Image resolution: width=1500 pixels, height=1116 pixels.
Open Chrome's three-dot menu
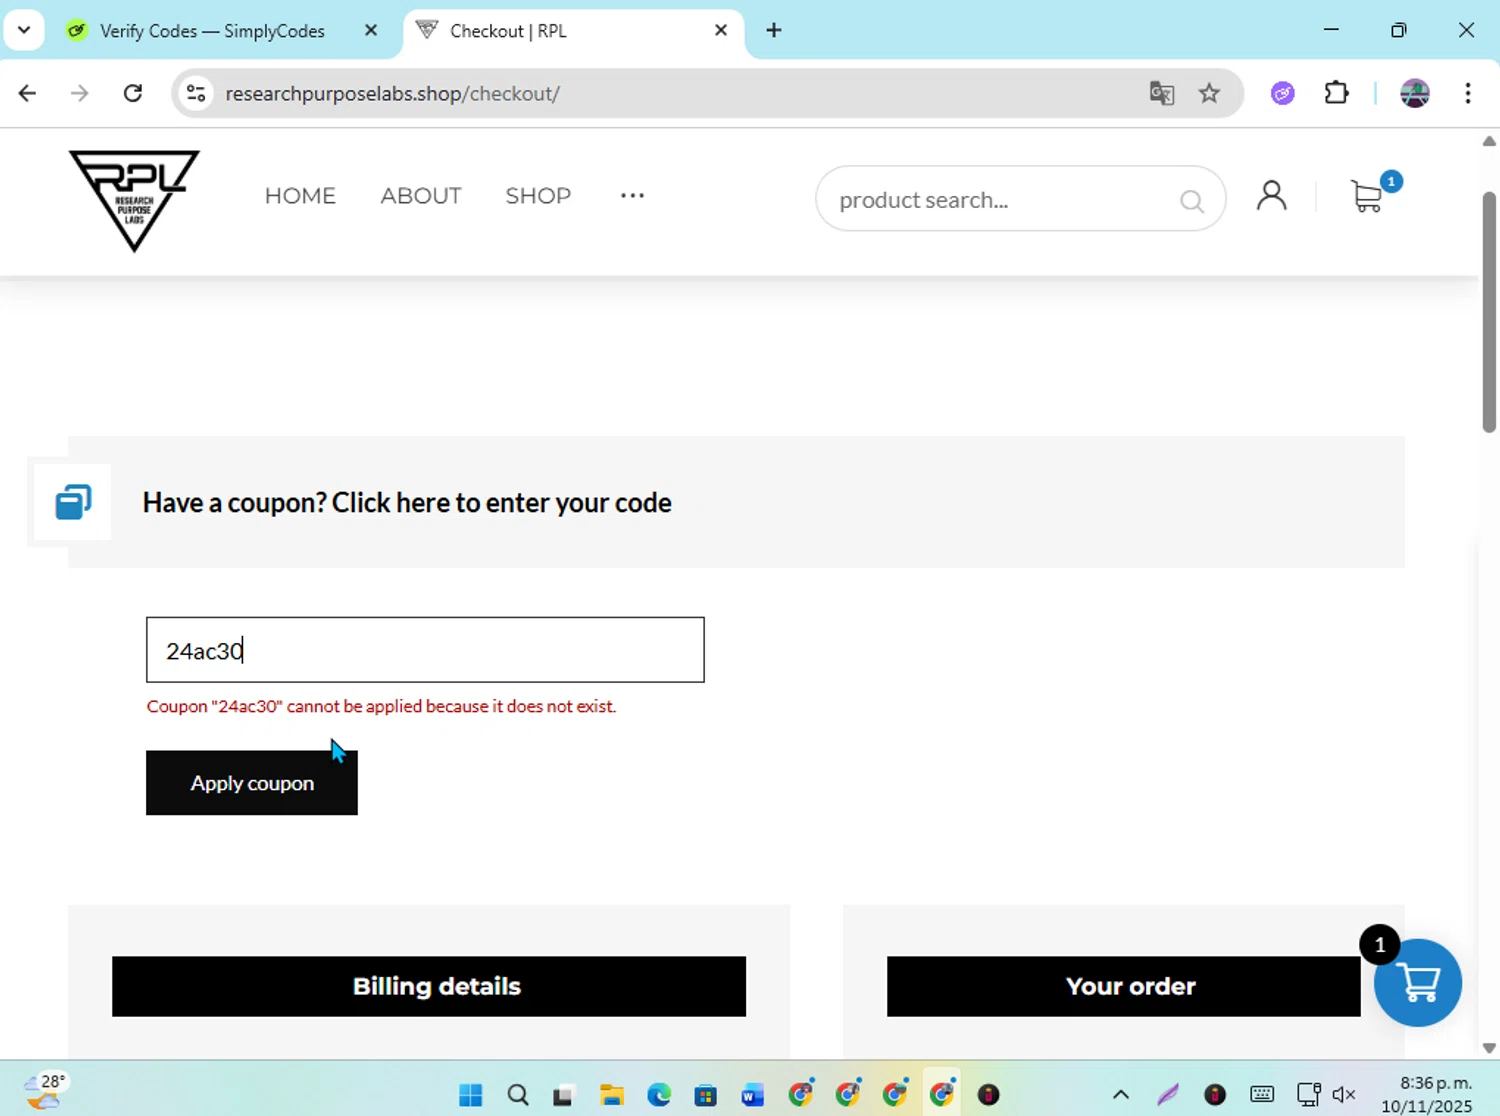point(1467,93)
